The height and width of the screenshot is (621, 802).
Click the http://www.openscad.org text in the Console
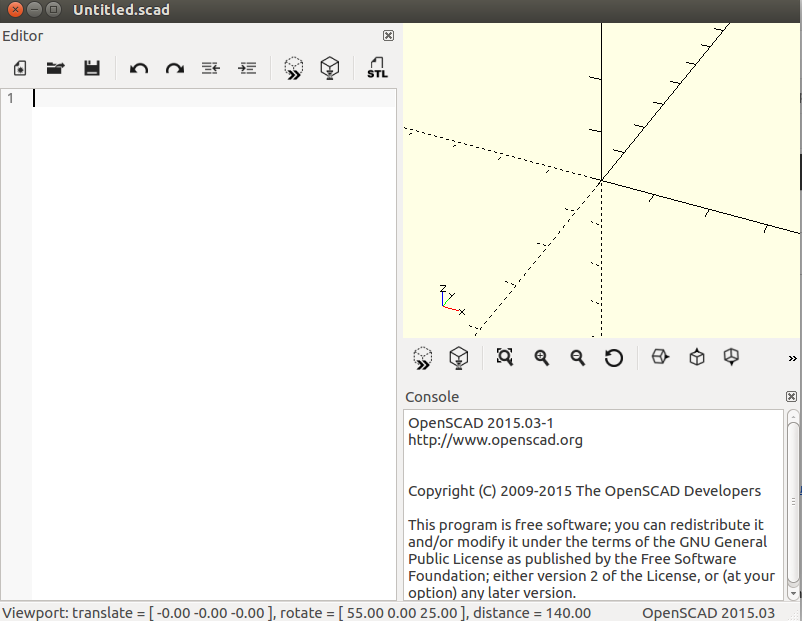click(x=495, y=440)
